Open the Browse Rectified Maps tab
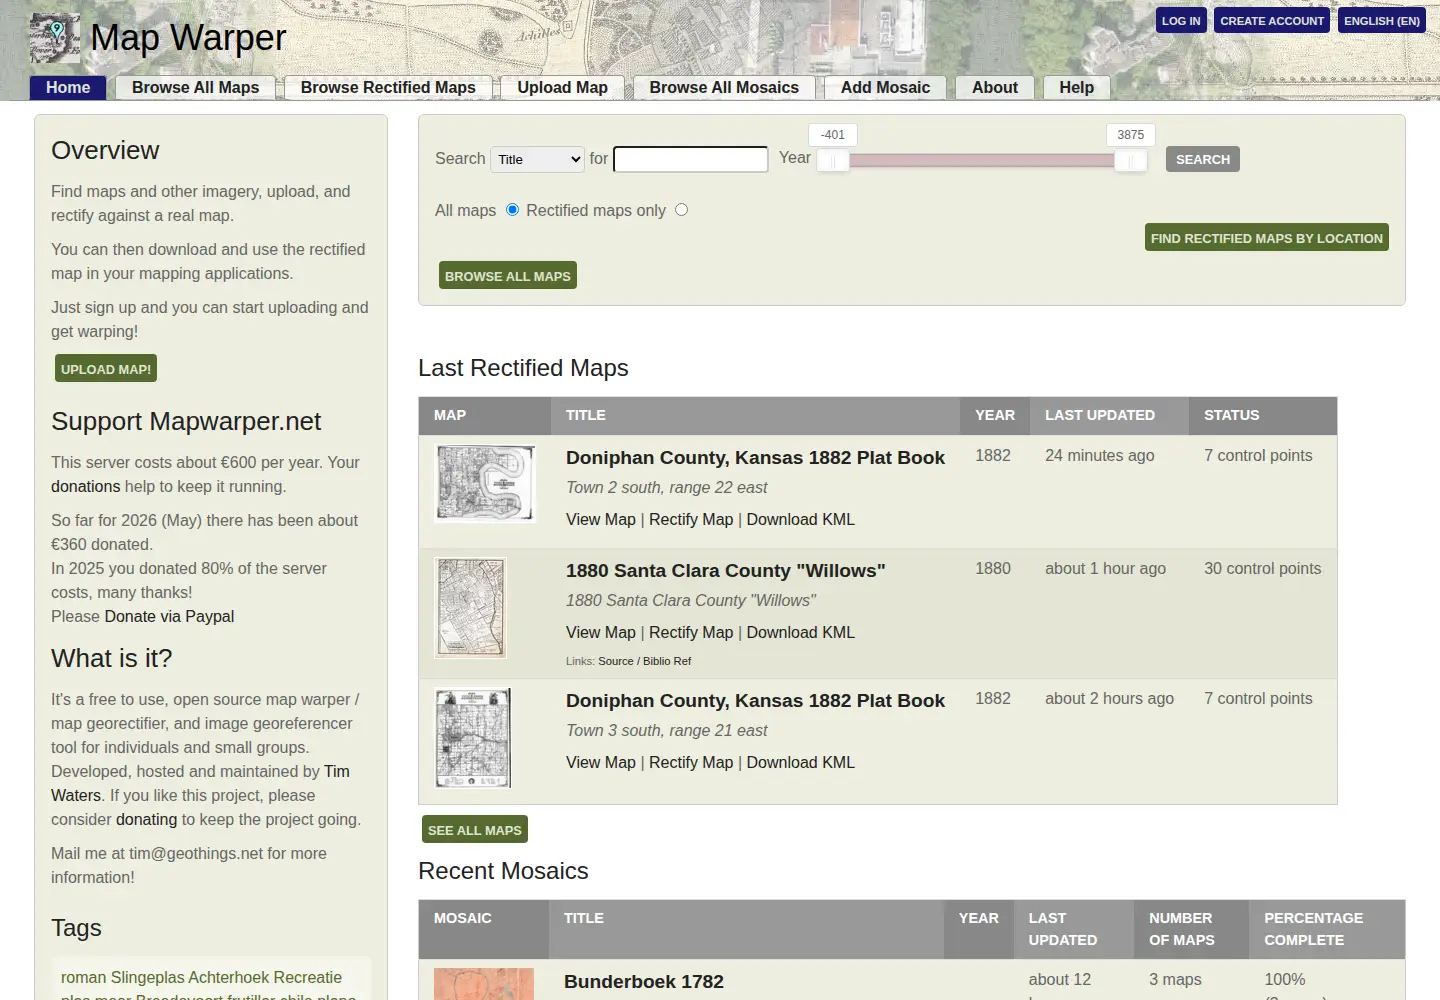1440x1000 pixels. tap(388, 87)
